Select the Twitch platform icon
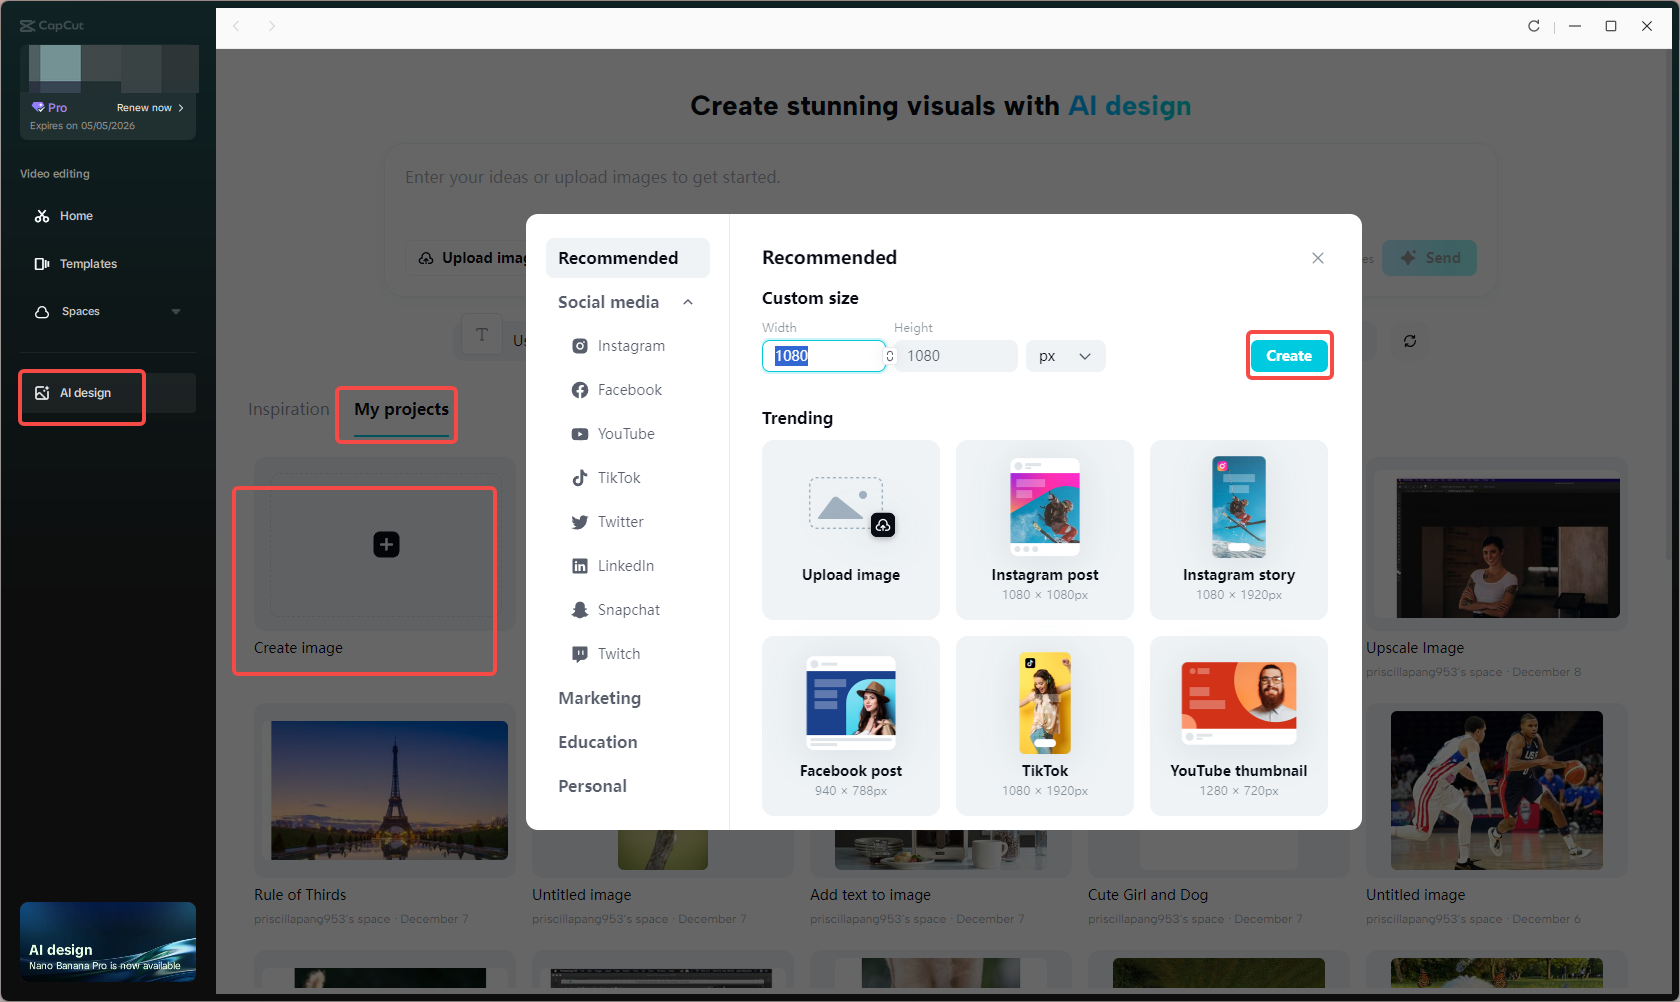The image size is (1680, 1002). (x=580, y=653)
